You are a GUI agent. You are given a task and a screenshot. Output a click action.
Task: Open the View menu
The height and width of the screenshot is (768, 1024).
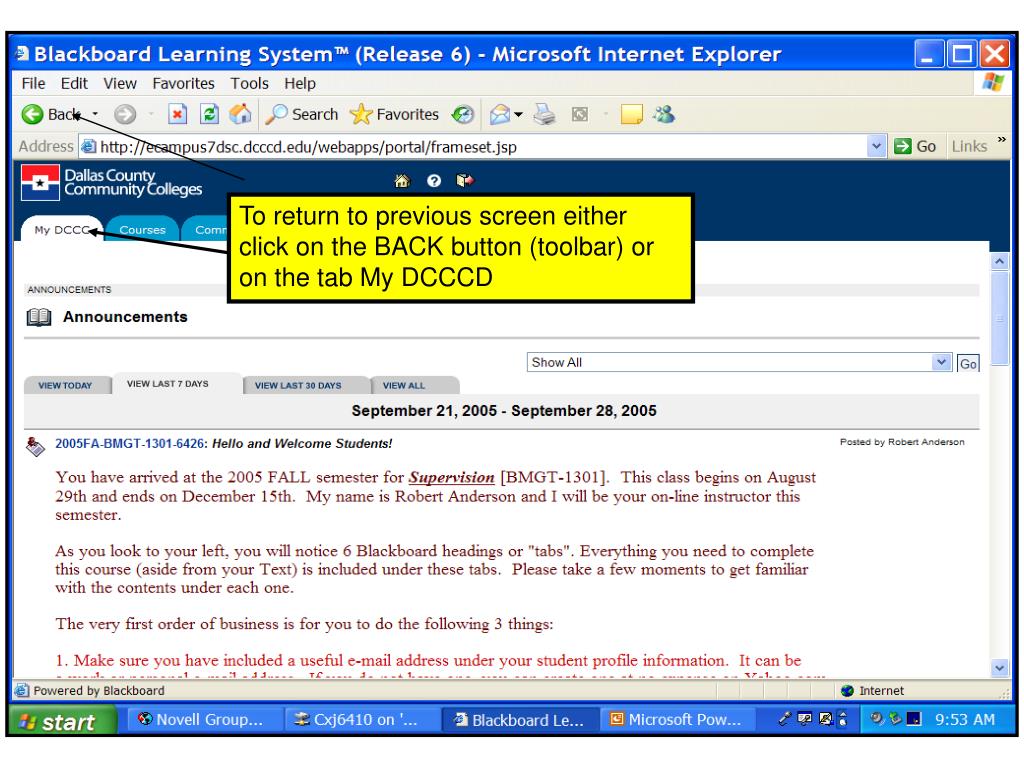click(x=120, y=84)
